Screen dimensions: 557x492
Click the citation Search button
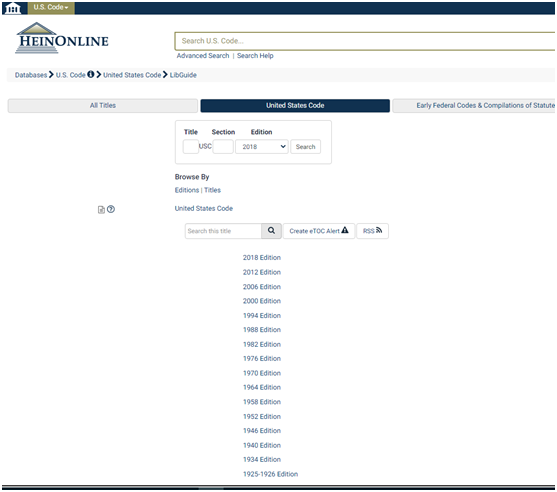tap(305, 146)
